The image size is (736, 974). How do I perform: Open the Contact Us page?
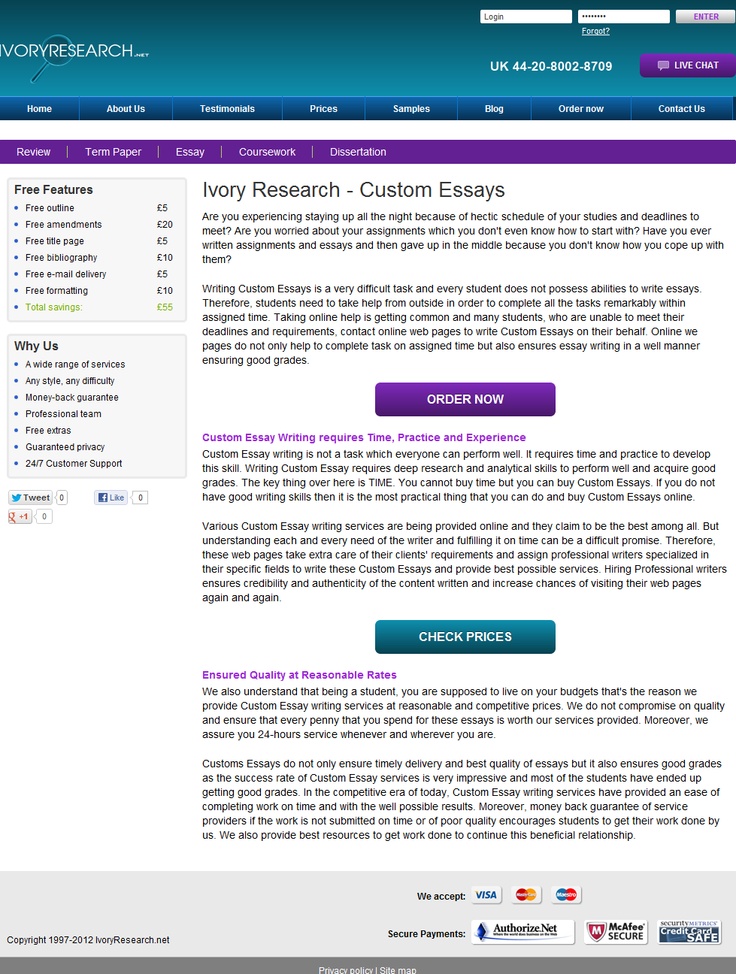point(681,109)
